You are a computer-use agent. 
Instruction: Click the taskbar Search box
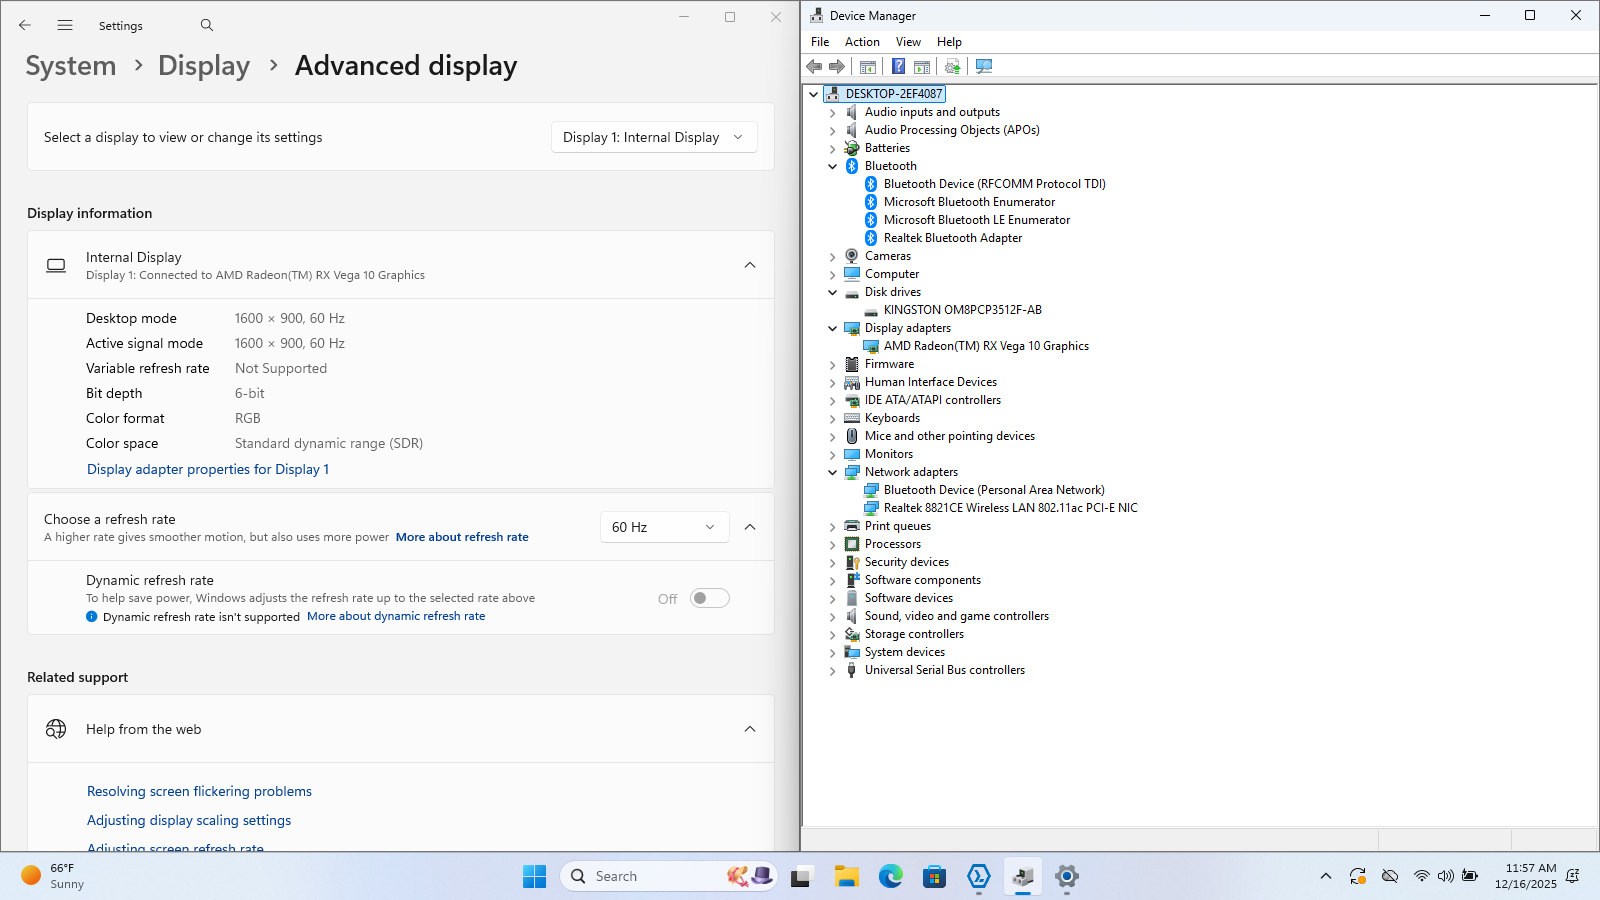pyautogui.click(x=640, y=877)
